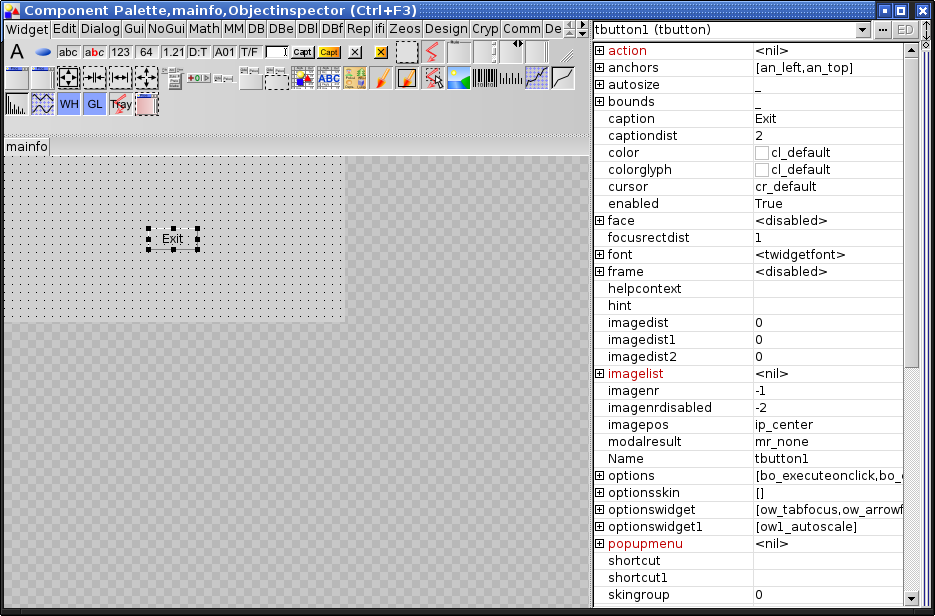Select the orange X checkbox component
Viewport: 935px width, 616px height.
pyautogui.click(x=381, y=52)
